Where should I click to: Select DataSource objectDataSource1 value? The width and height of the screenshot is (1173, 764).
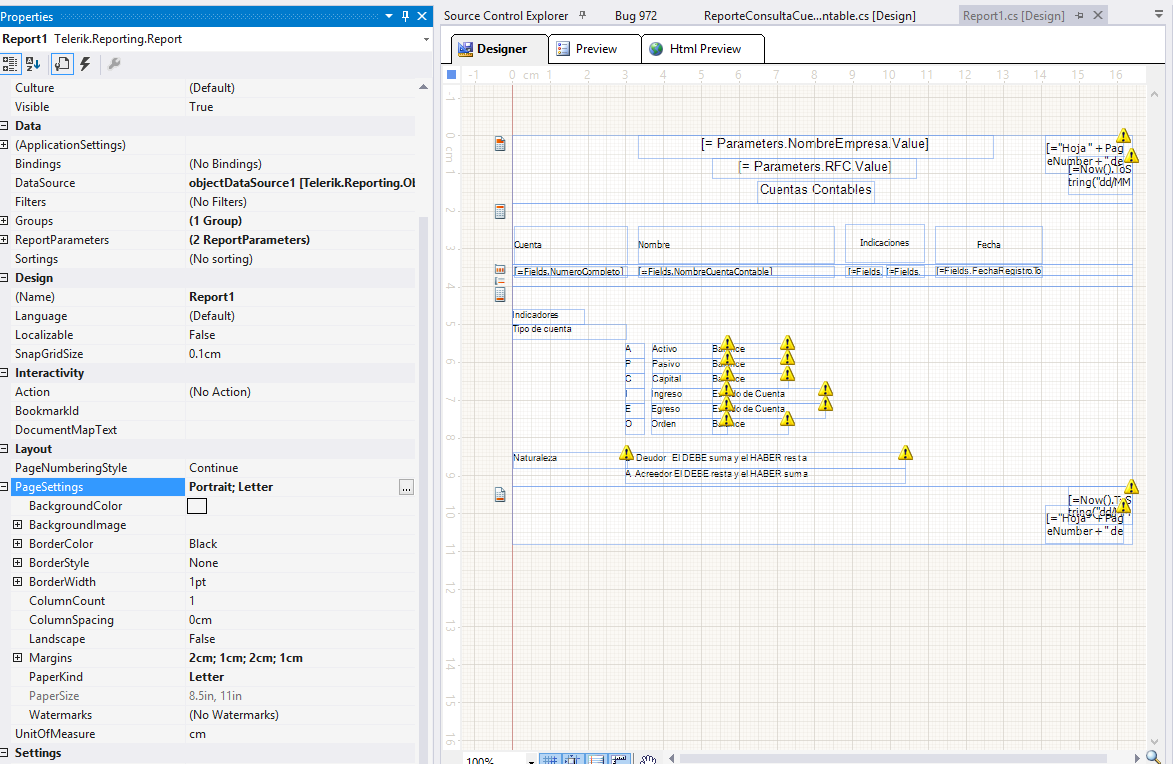point(301,183)
